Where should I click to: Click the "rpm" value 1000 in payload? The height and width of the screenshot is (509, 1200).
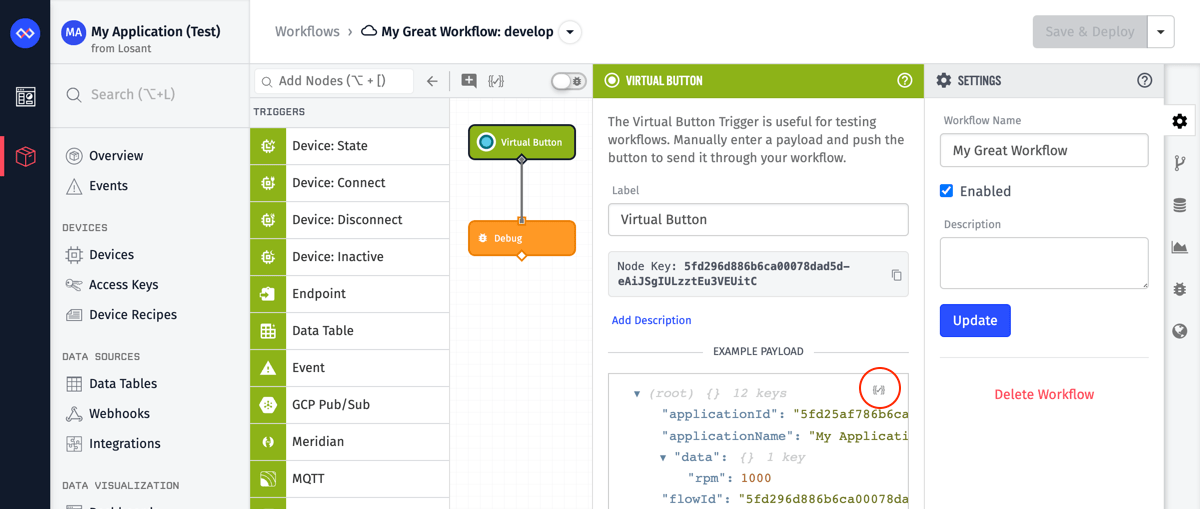click(x=756, y=479)
